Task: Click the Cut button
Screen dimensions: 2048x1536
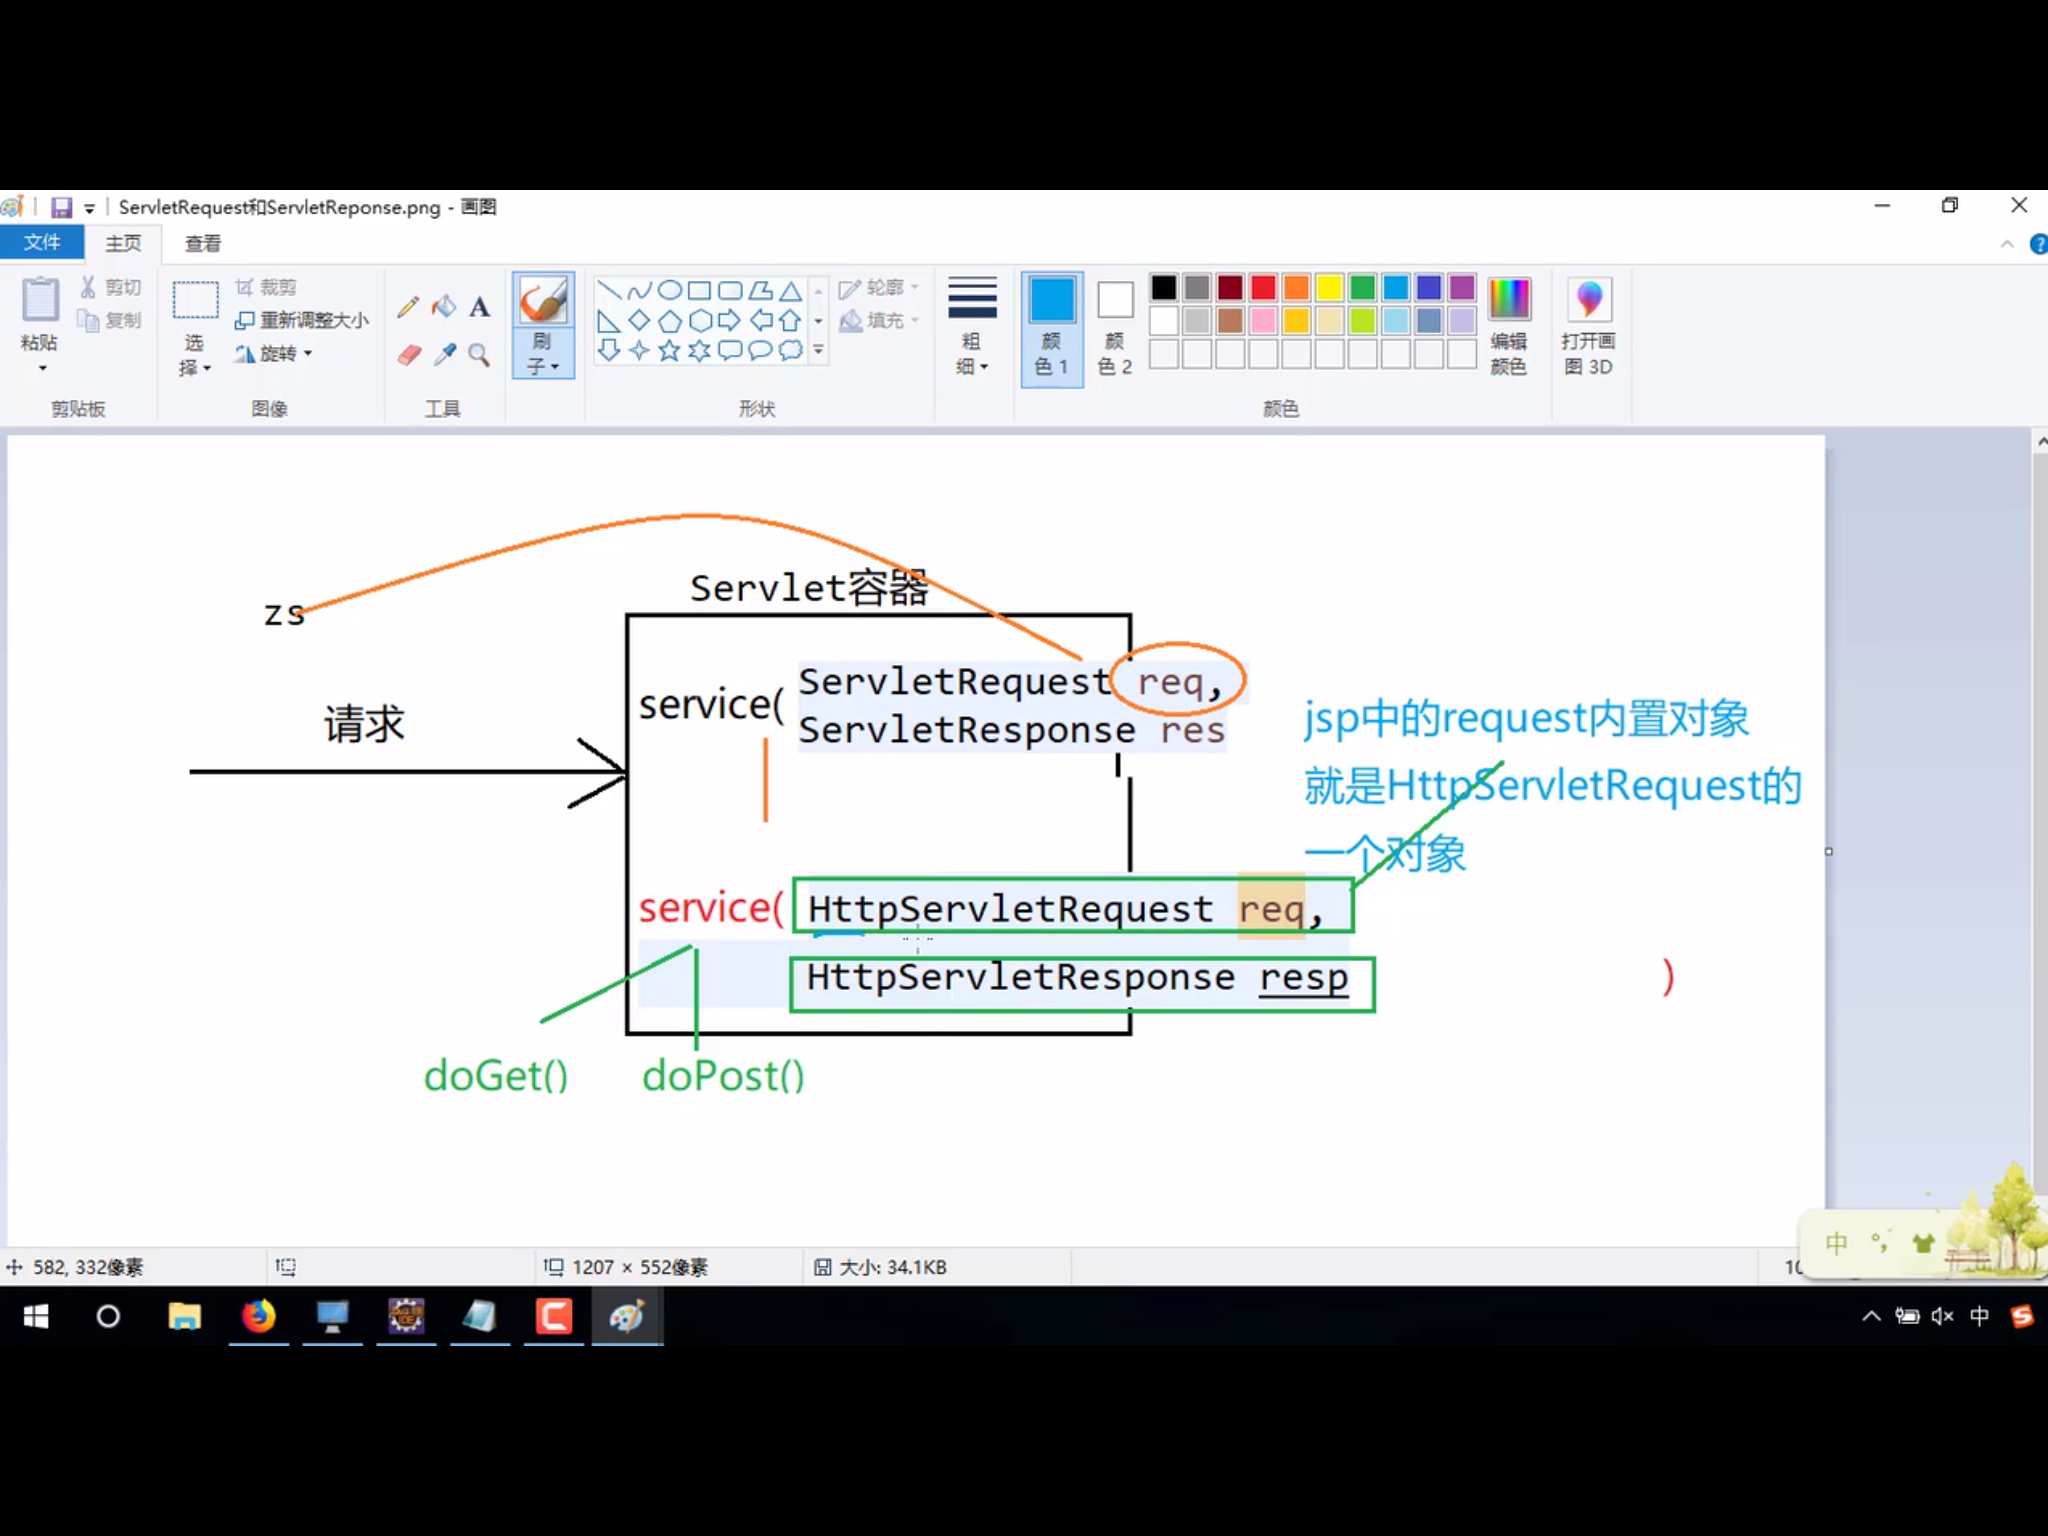Action: [111, 288]
